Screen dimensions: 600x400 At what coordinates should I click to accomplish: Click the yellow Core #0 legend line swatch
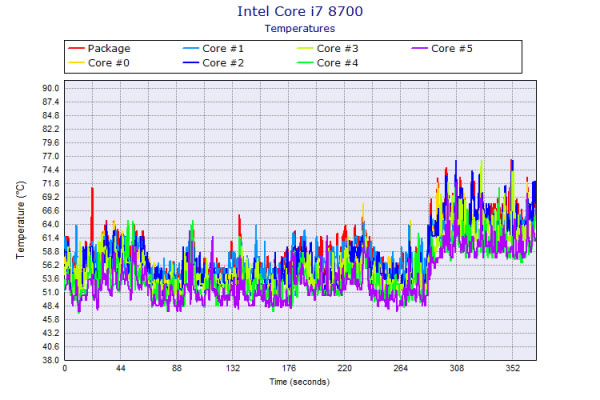[76, 63]
